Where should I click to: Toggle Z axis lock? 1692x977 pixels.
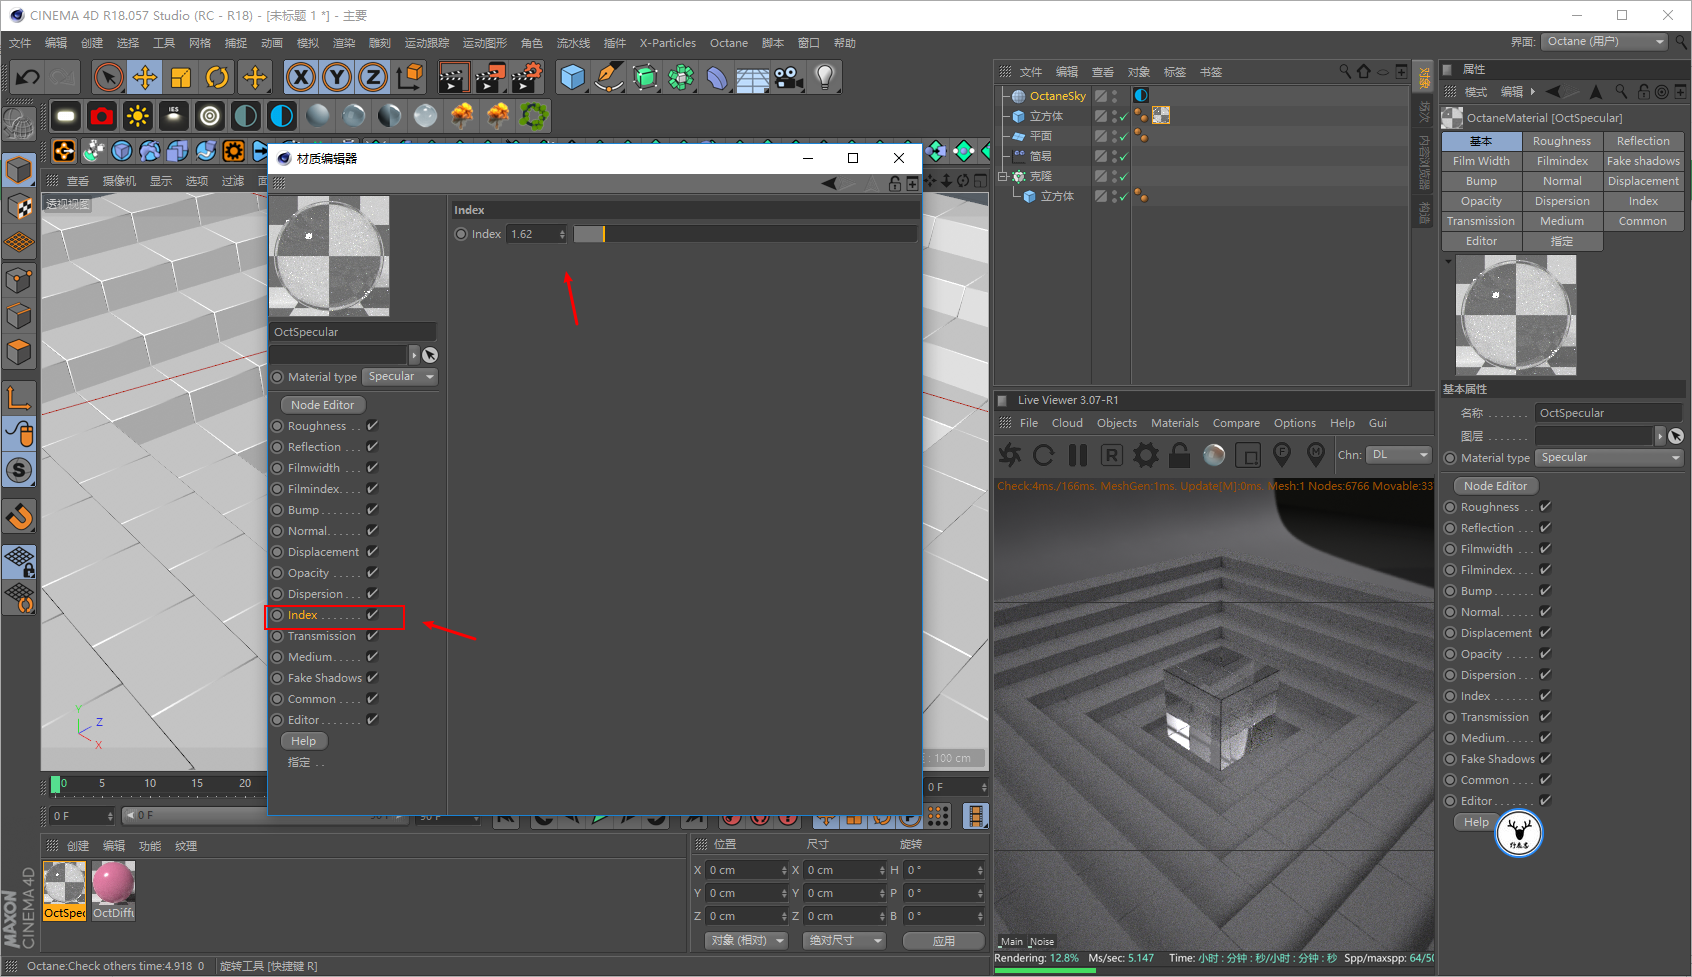[x=373, y=77]
